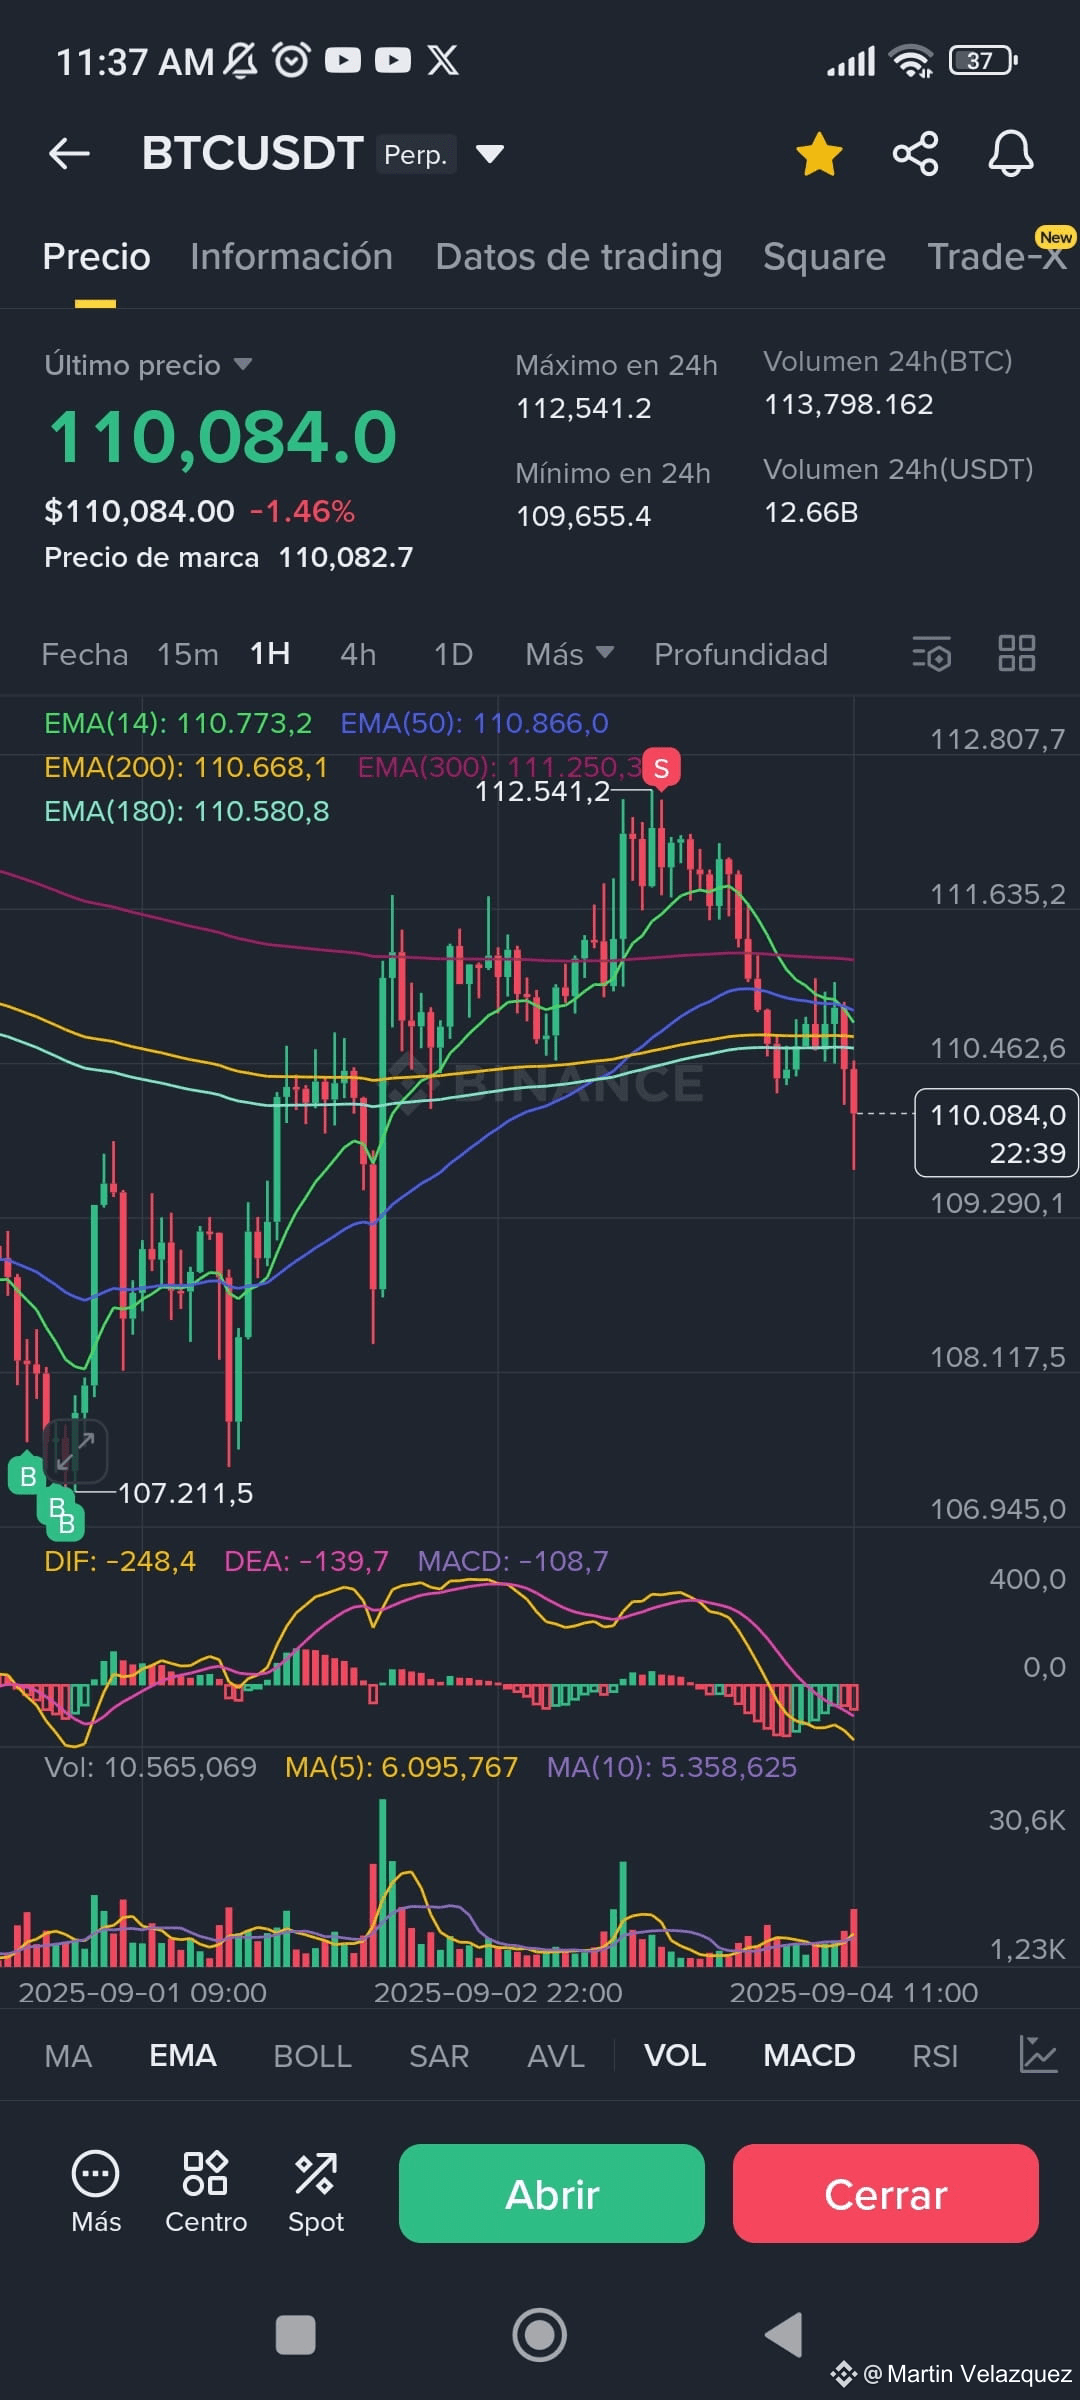Open chart settings icon
This screenshot has height=2400, width=1080.
pyautogui.click(x=931, y=654)
